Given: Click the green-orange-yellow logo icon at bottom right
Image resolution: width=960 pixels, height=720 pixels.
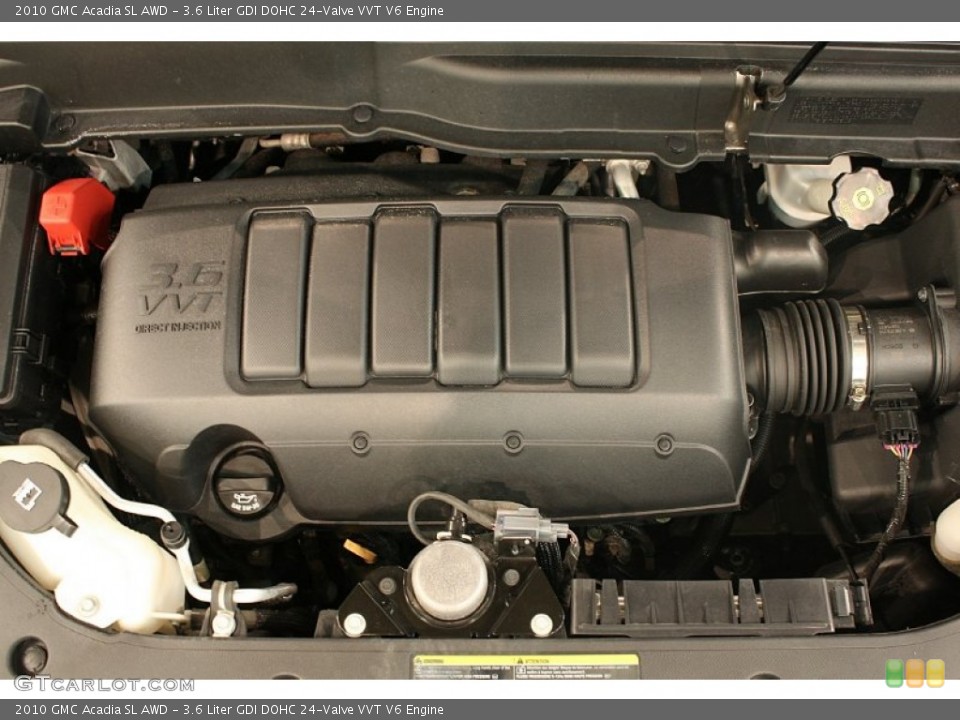Looking at the screenshot, I should click(x=915, y=673).
